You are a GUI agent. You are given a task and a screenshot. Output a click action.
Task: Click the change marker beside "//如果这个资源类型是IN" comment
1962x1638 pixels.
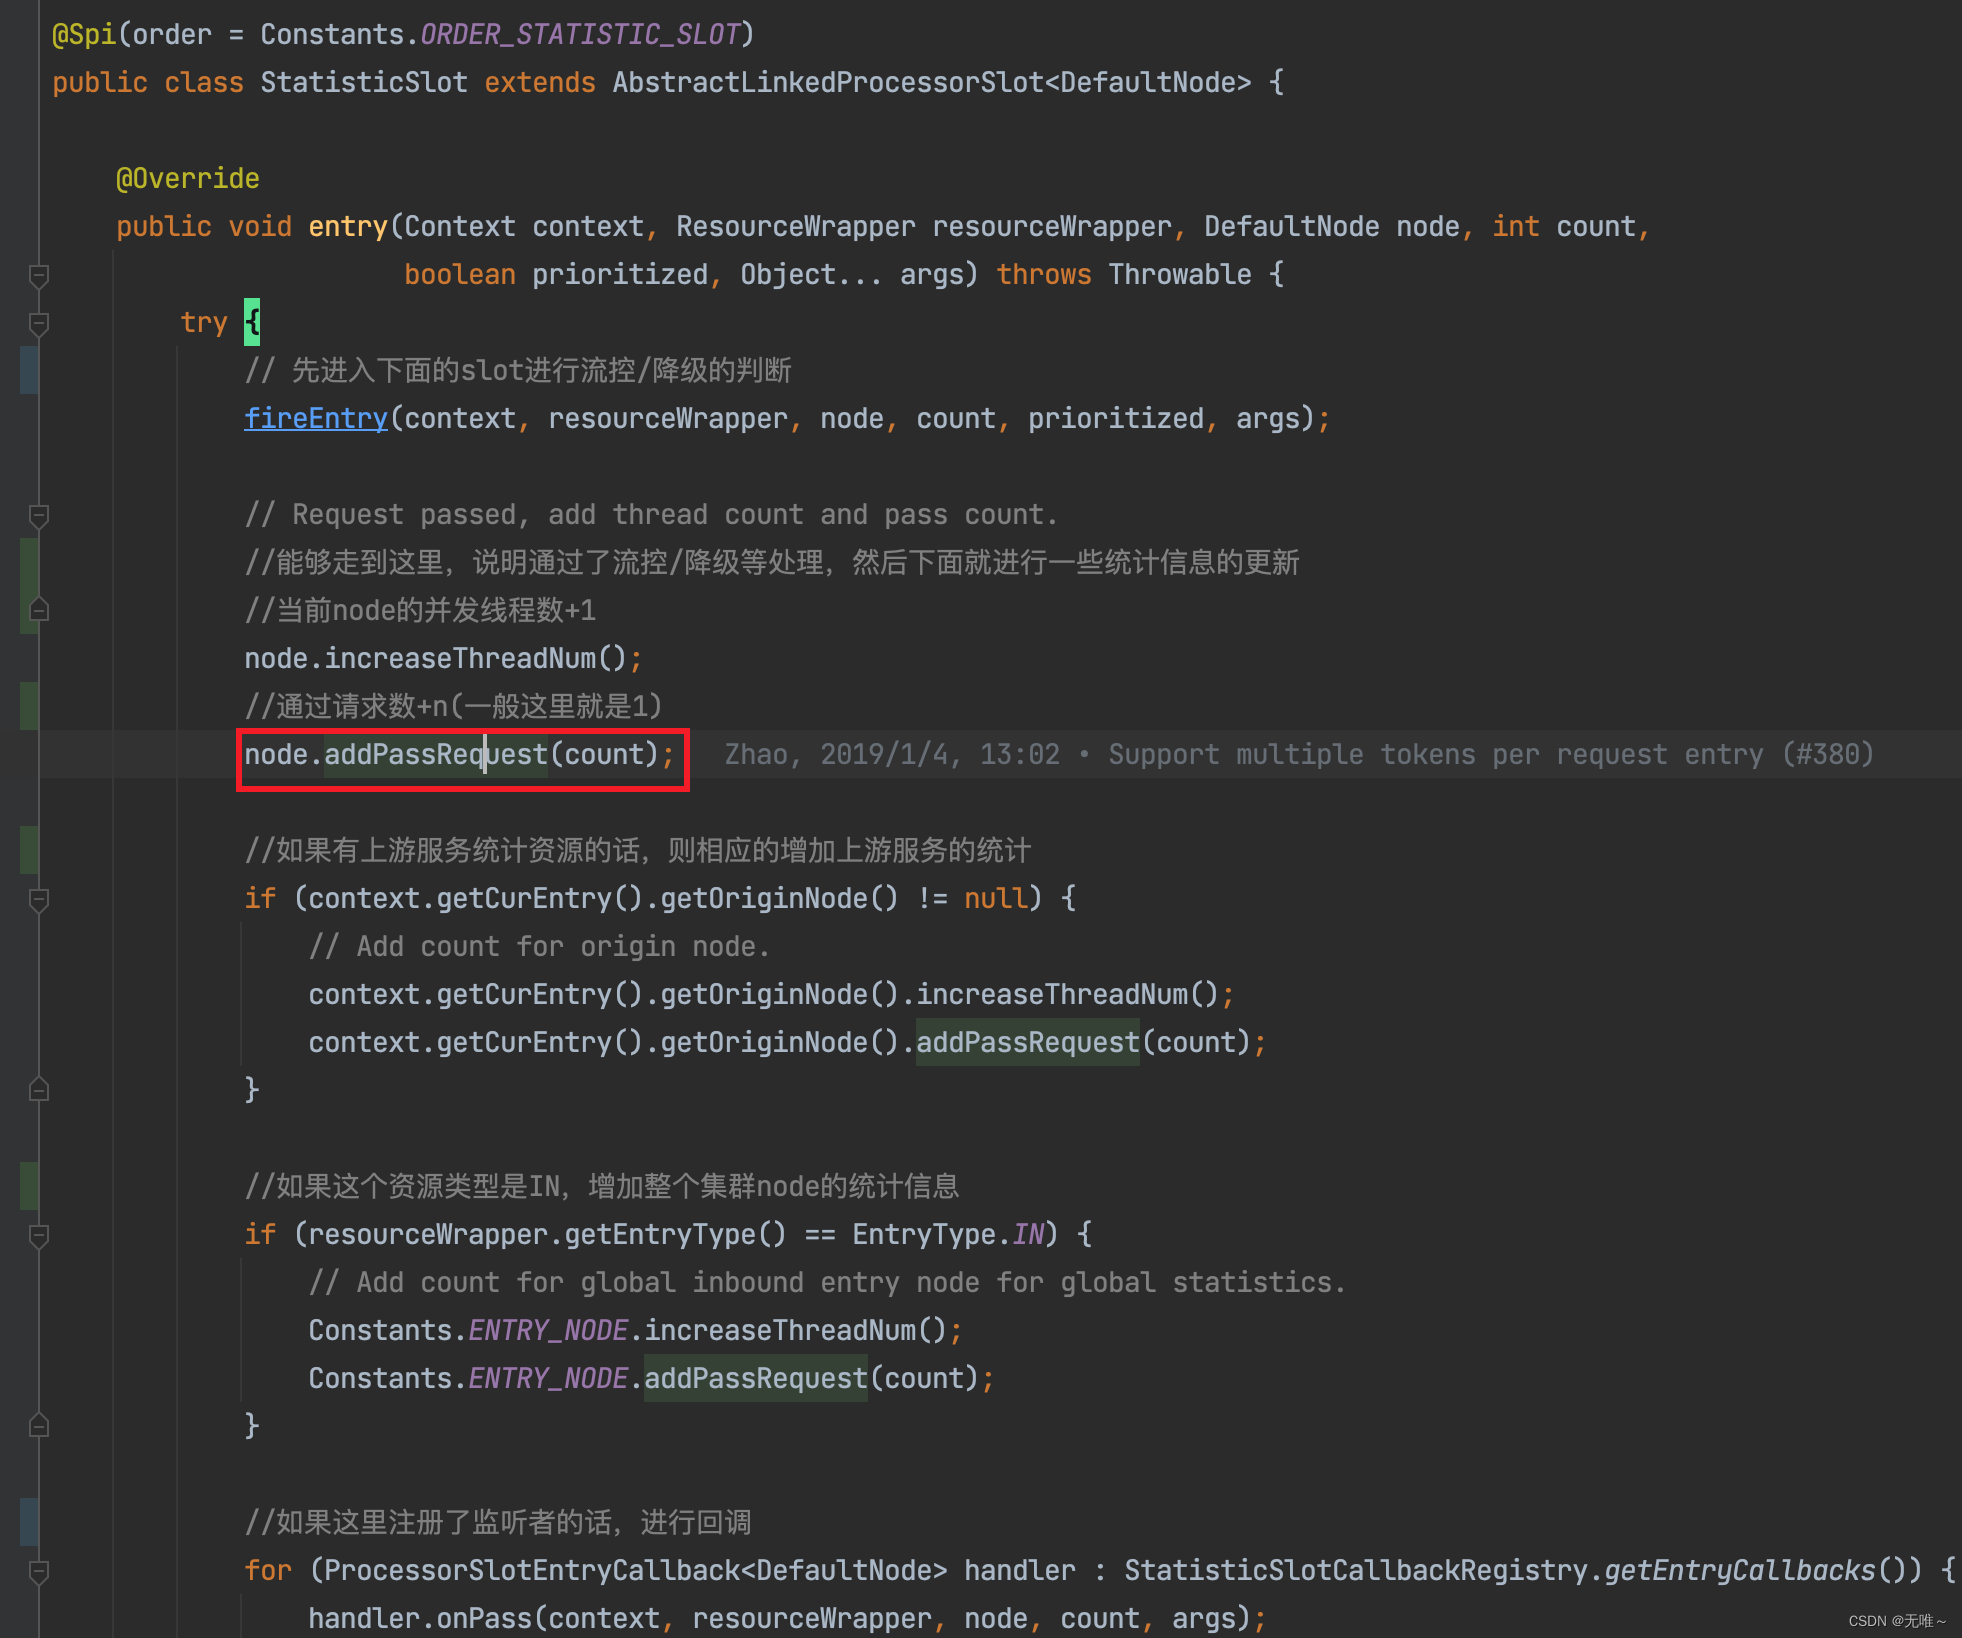[x=29, y=1186]
